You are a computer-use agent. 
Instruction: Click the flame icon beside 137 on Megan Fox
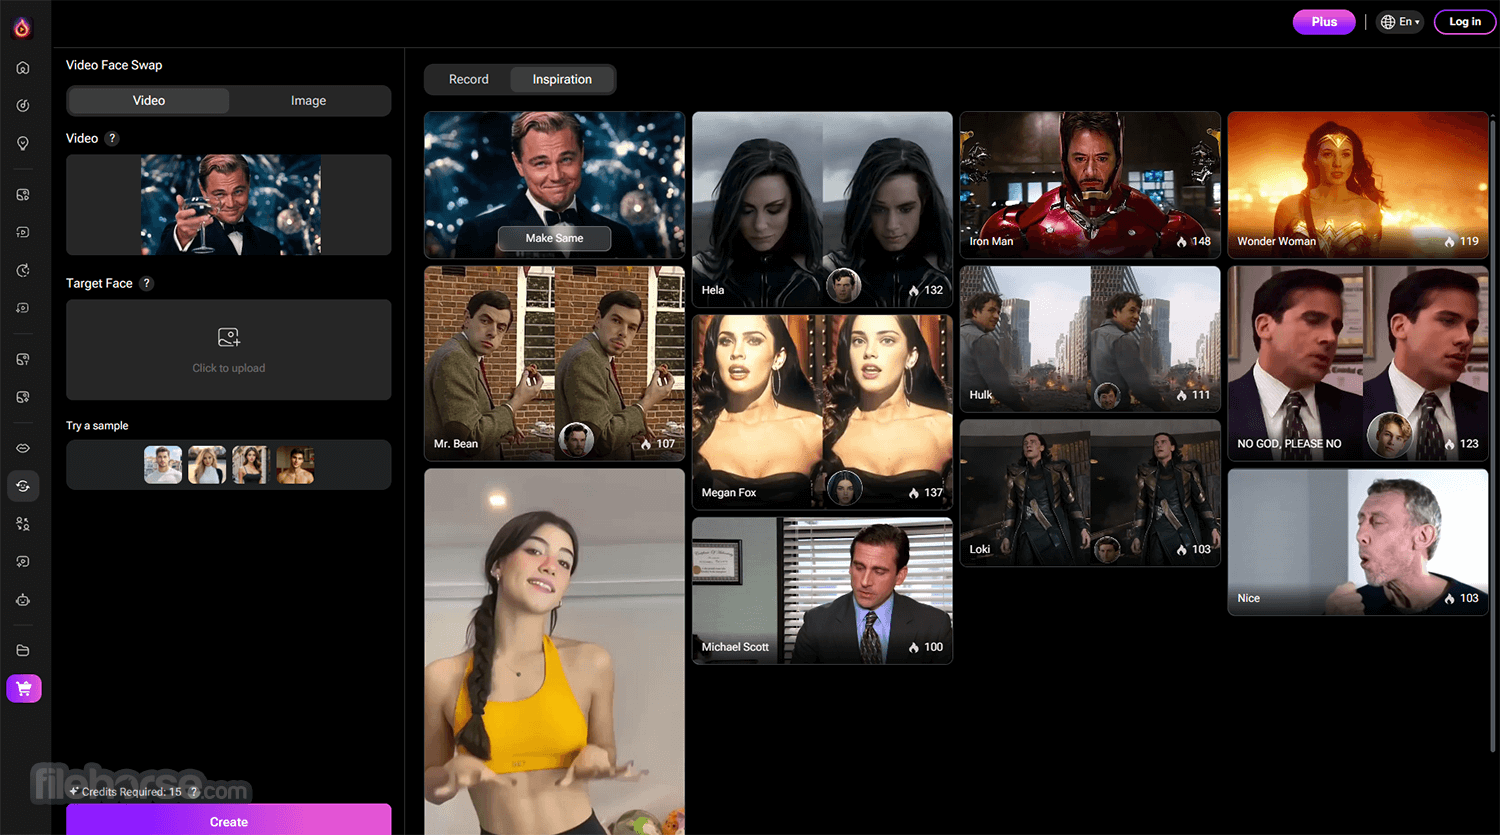[x=914, y=493]
